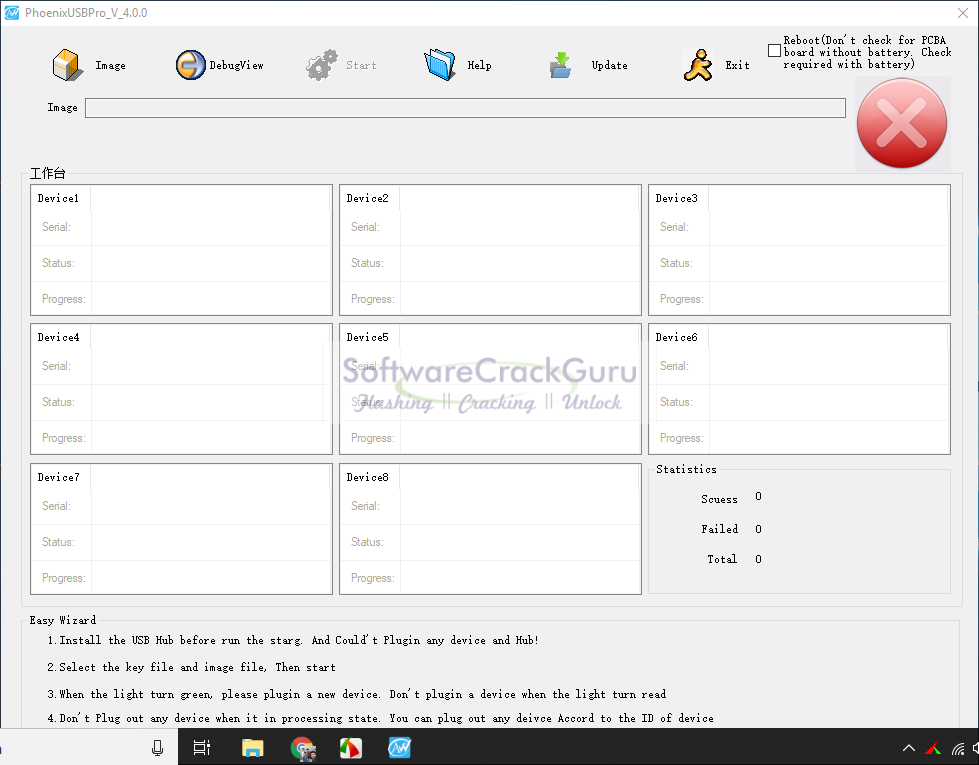The width and height of the screenshot is (979, 765).
Task: Click the Failed count in Statistics
Action: pyautogui.click(x=758, y=530)
